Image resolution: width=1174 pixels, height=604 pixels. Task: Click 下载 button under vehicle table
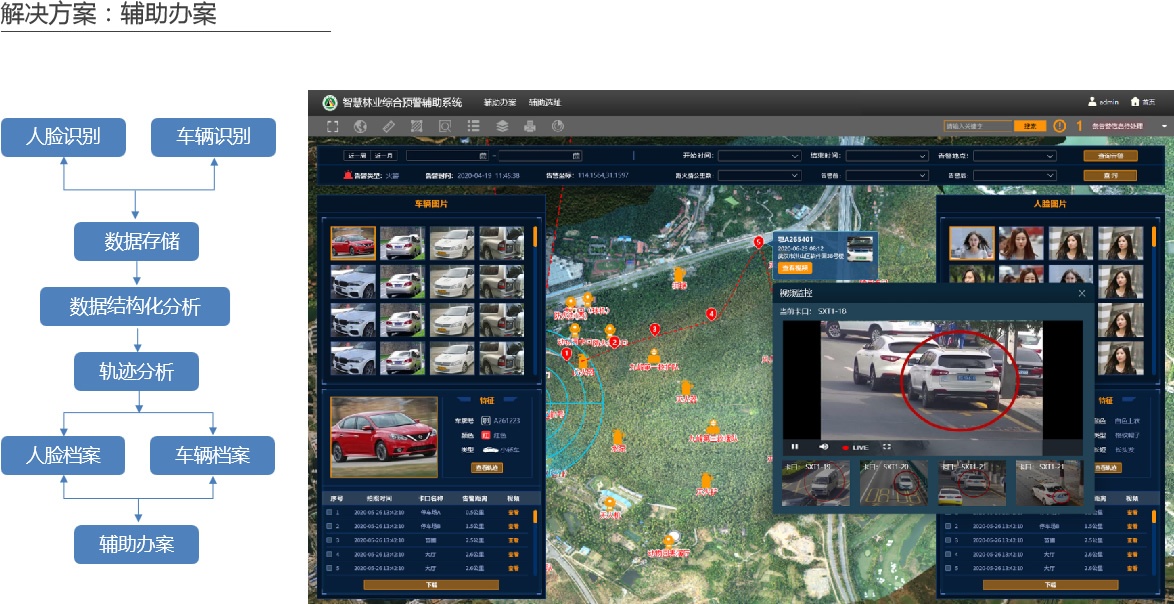[x=430, y=585]
